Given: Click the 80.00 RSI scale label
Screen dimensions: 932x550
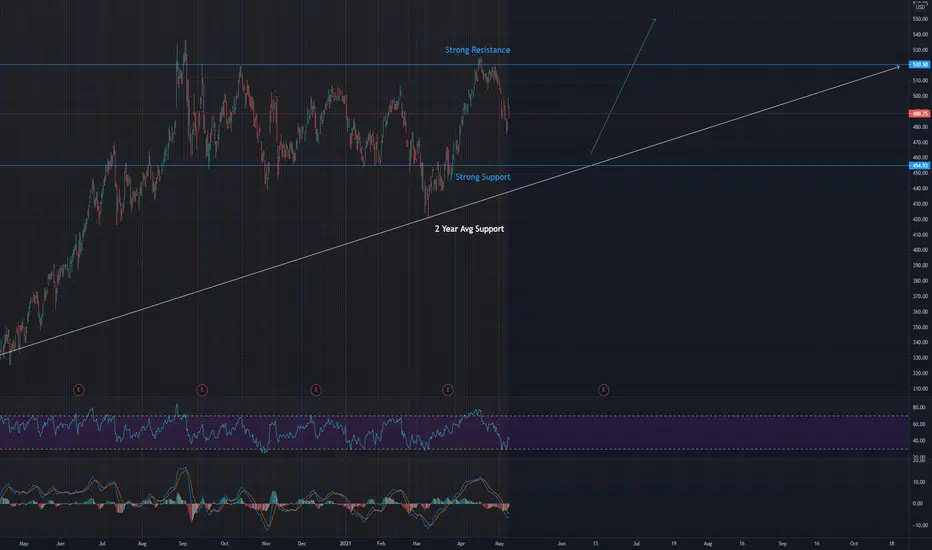Looking at the screenshot, I should click(x=919, y=407).
